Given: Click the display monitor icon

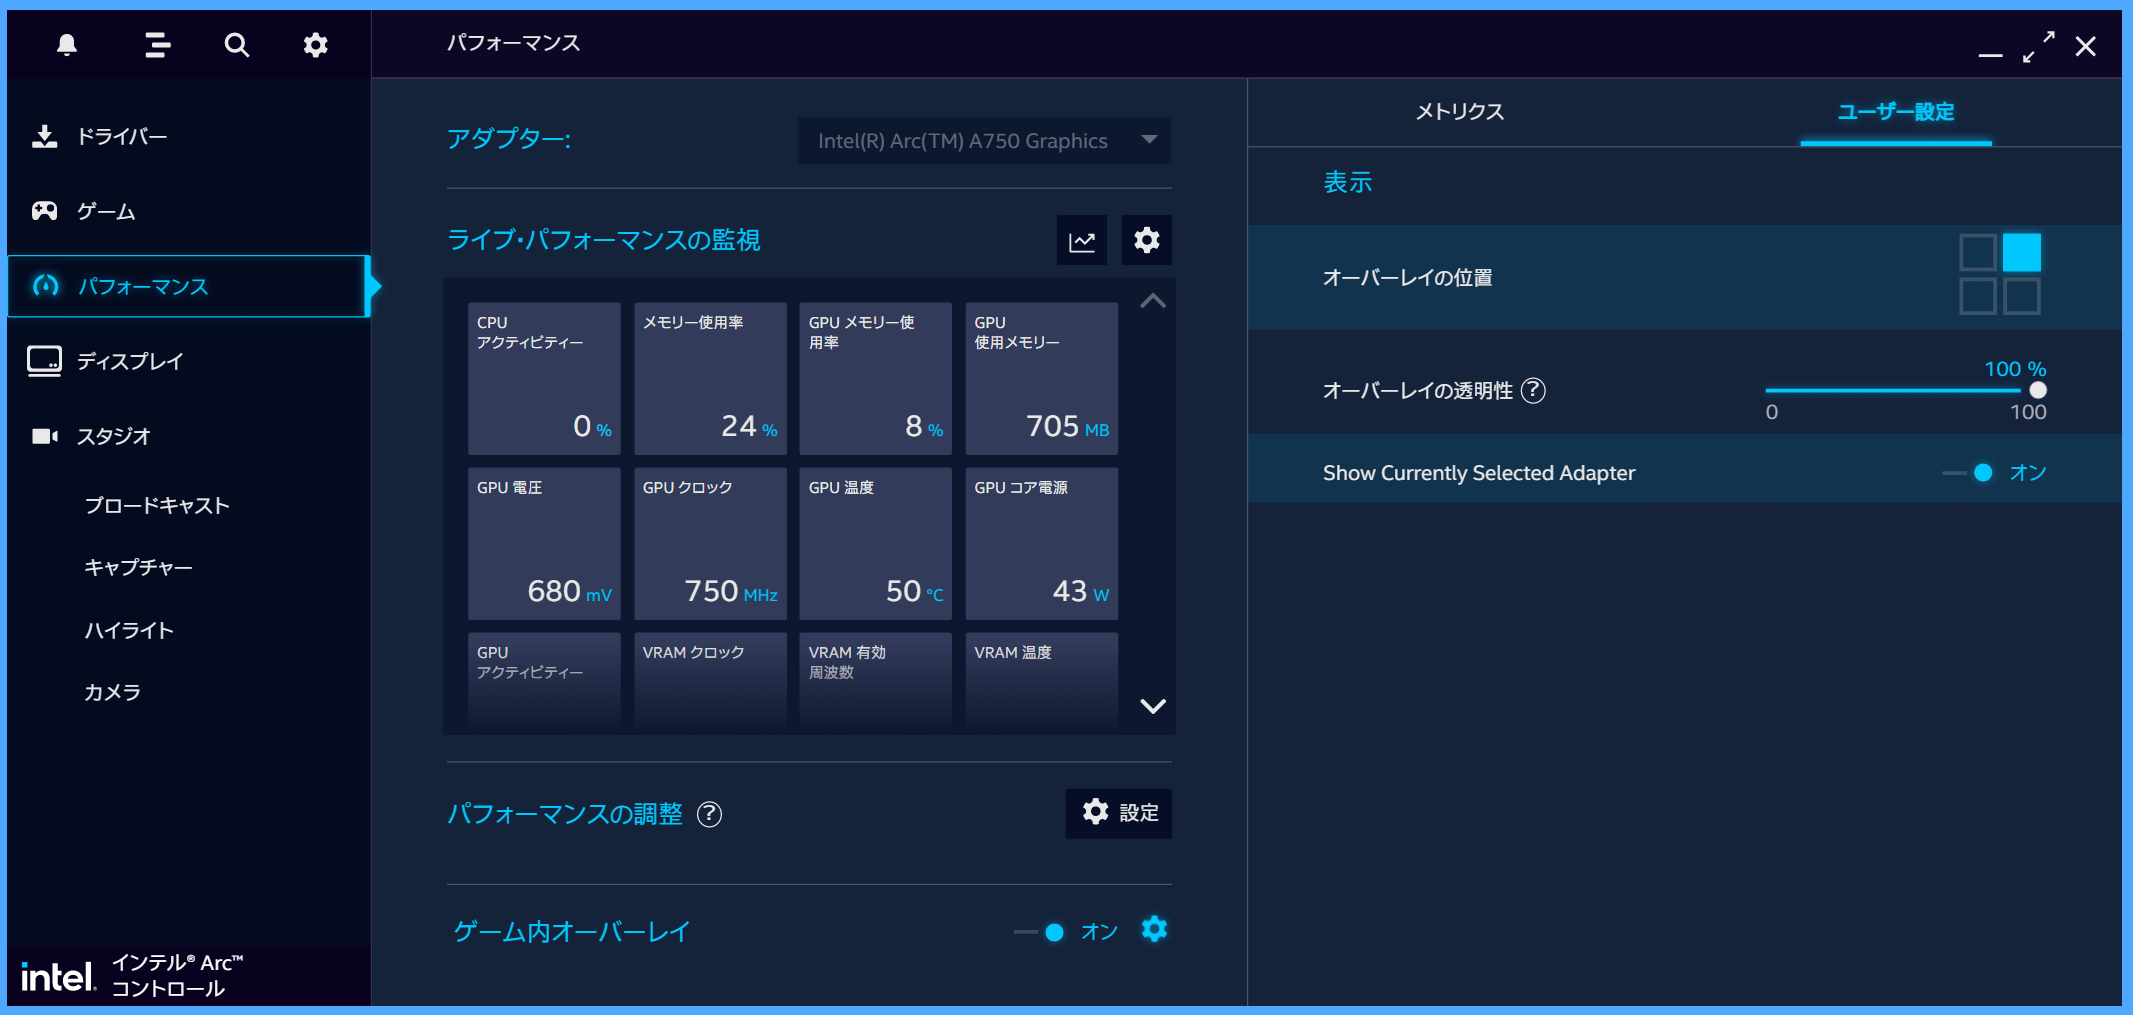Looking at the screenshot, I should pos(44,361).
